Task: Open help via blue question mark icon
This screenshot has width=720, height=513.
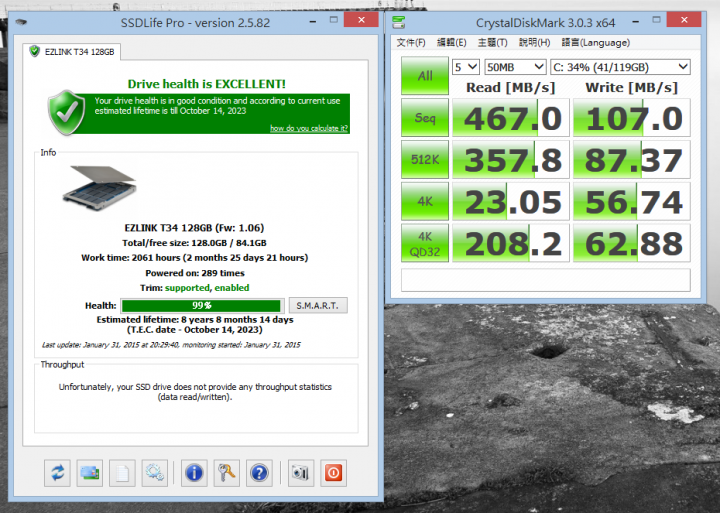Action: (x=259, y=473)
